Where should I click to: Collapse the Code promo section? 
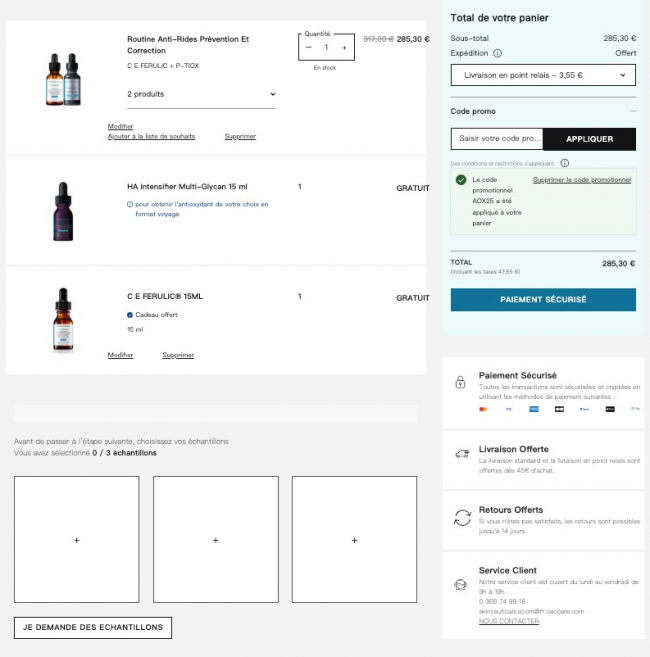click(x=632, y=111)
